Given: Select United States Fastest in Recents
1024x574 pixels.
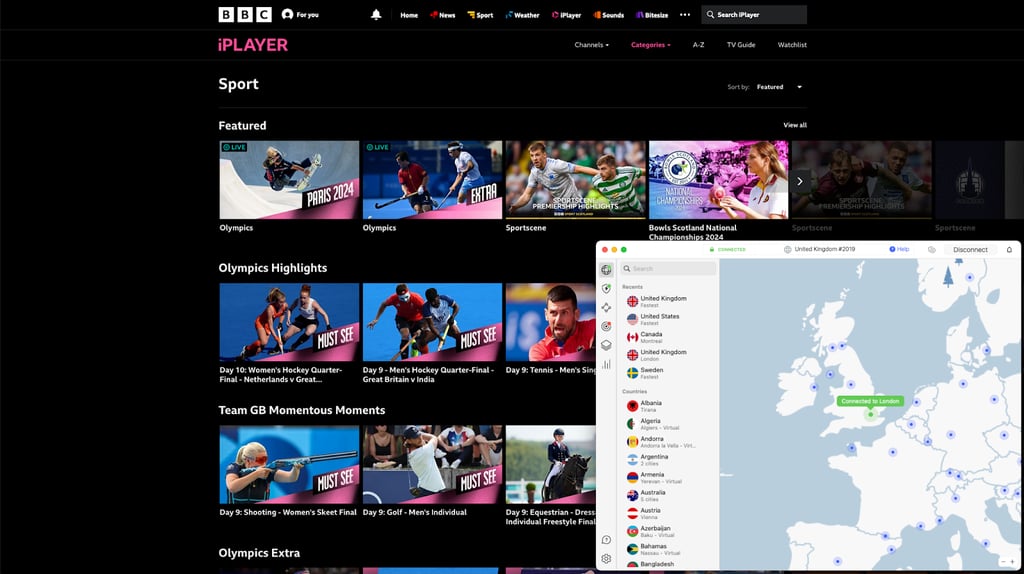Looking at the screenshot, I should (x=667, y=319).
